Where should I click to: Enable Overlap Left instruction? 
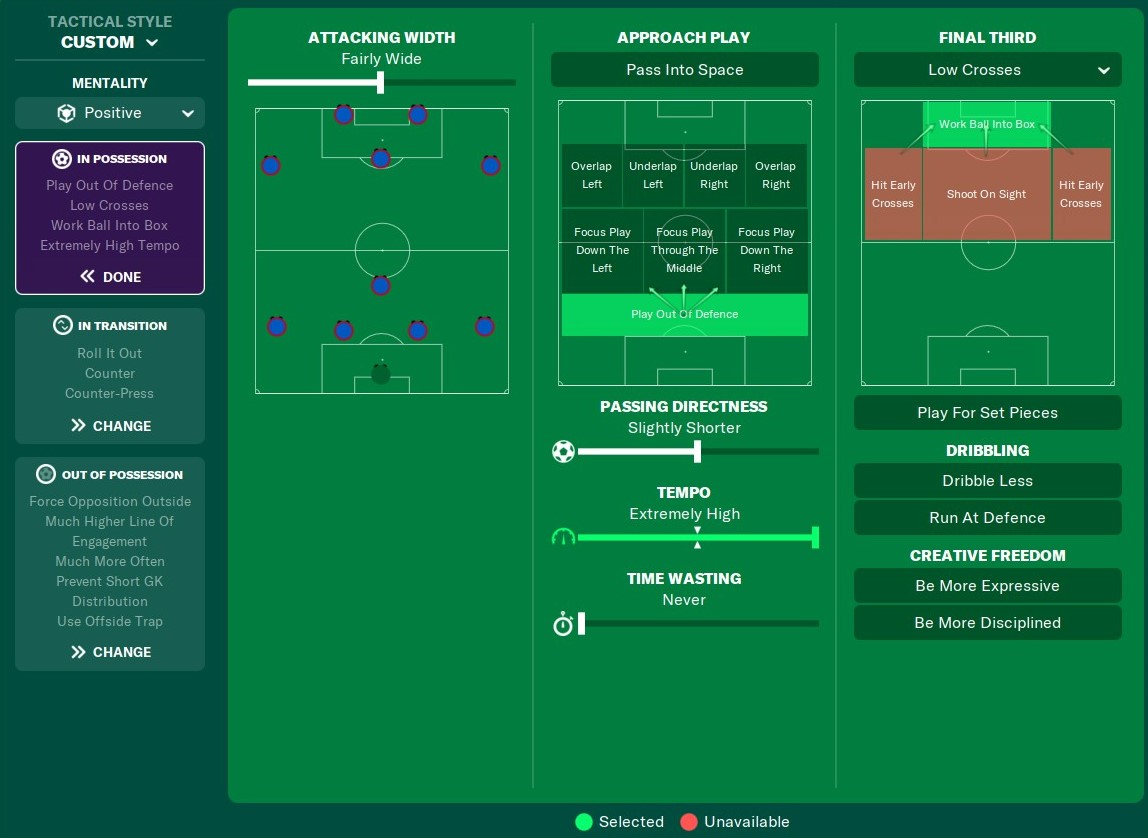point(592,175)
